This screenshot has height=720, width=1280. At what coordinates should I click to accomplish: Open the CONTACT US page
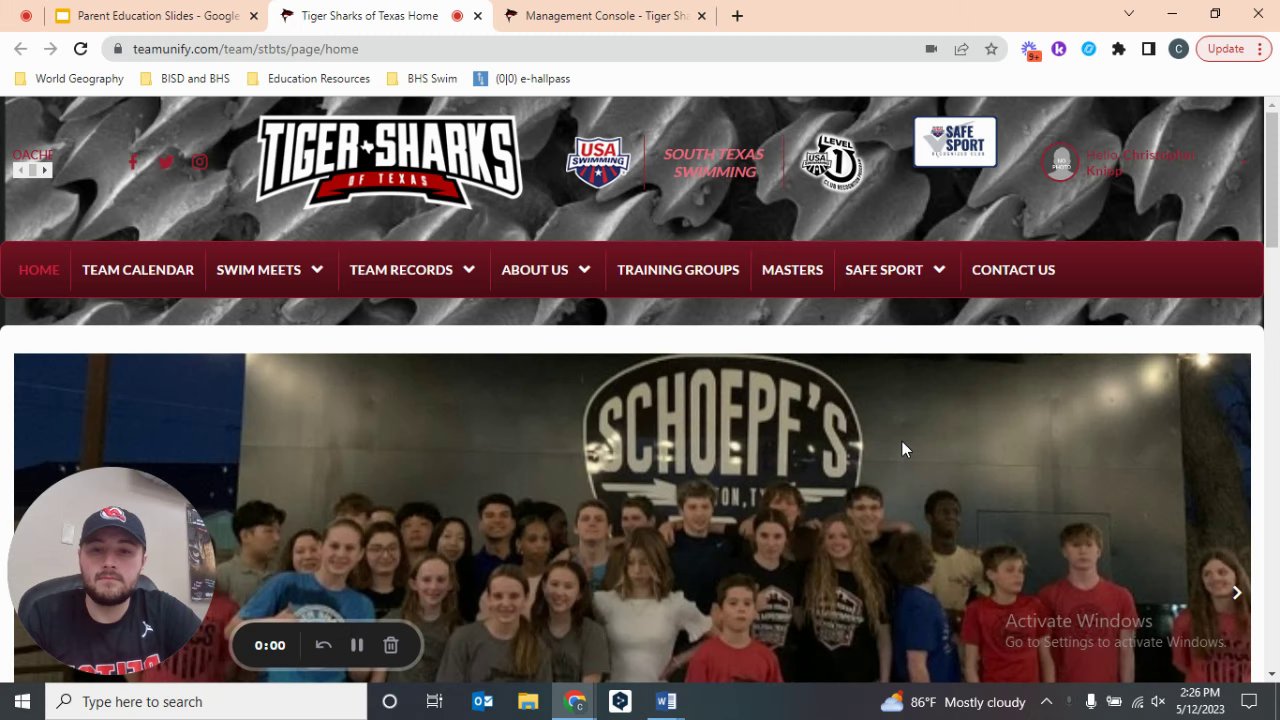(x=1013, y=270)
